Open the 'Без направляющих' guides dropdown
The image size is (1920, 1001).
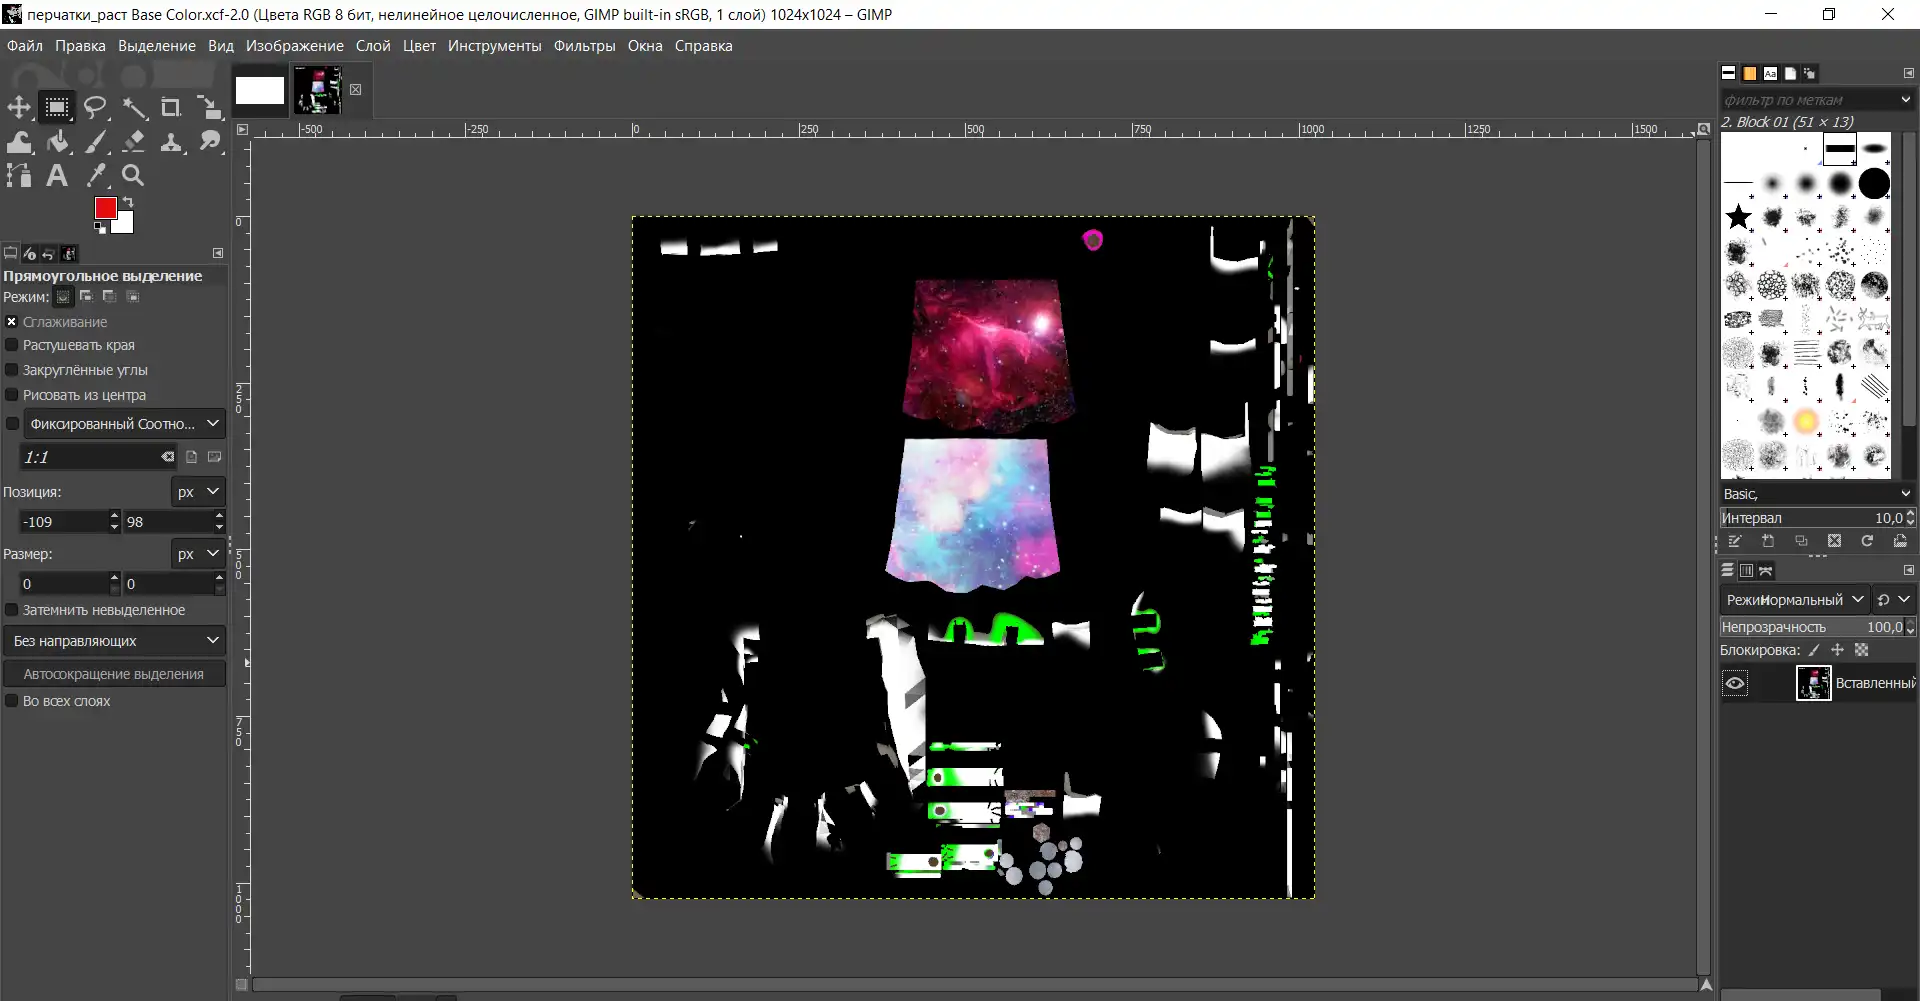tap(114, 641)
